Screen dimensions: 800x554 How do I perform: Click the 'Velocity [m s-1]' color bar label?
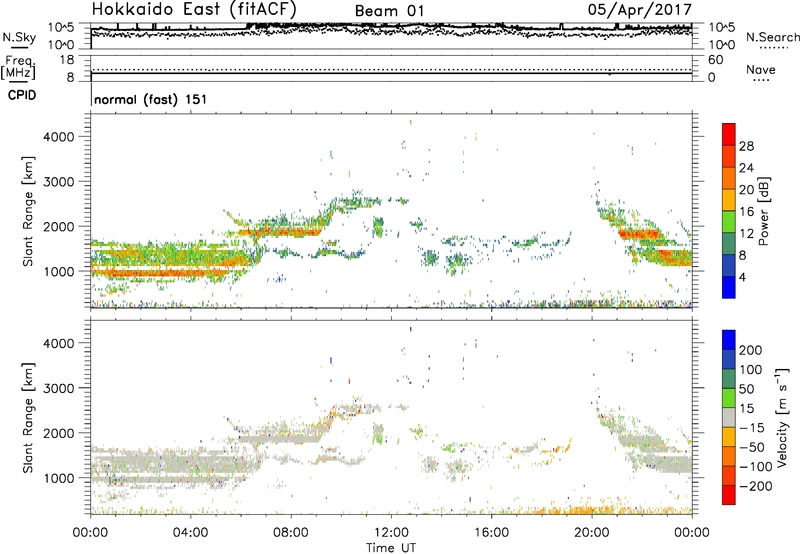click(x=782, y=417)
